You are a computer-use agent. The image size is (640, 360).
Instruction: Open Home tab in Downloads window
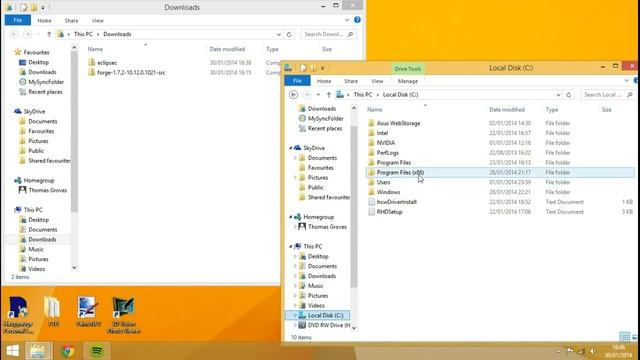coord(44,20)
